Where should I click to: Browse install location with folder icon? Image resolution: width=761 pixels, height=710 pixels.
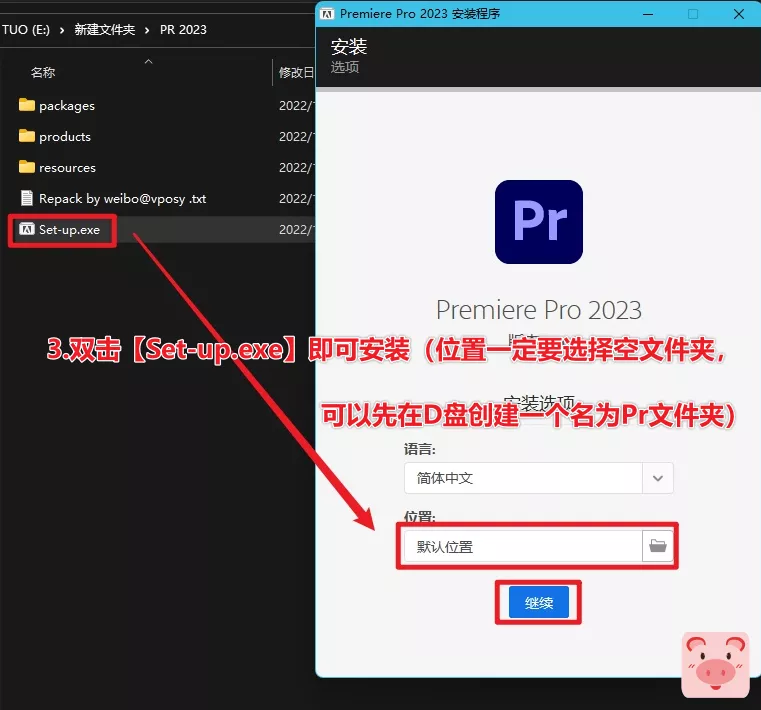[x=658, y=546]
